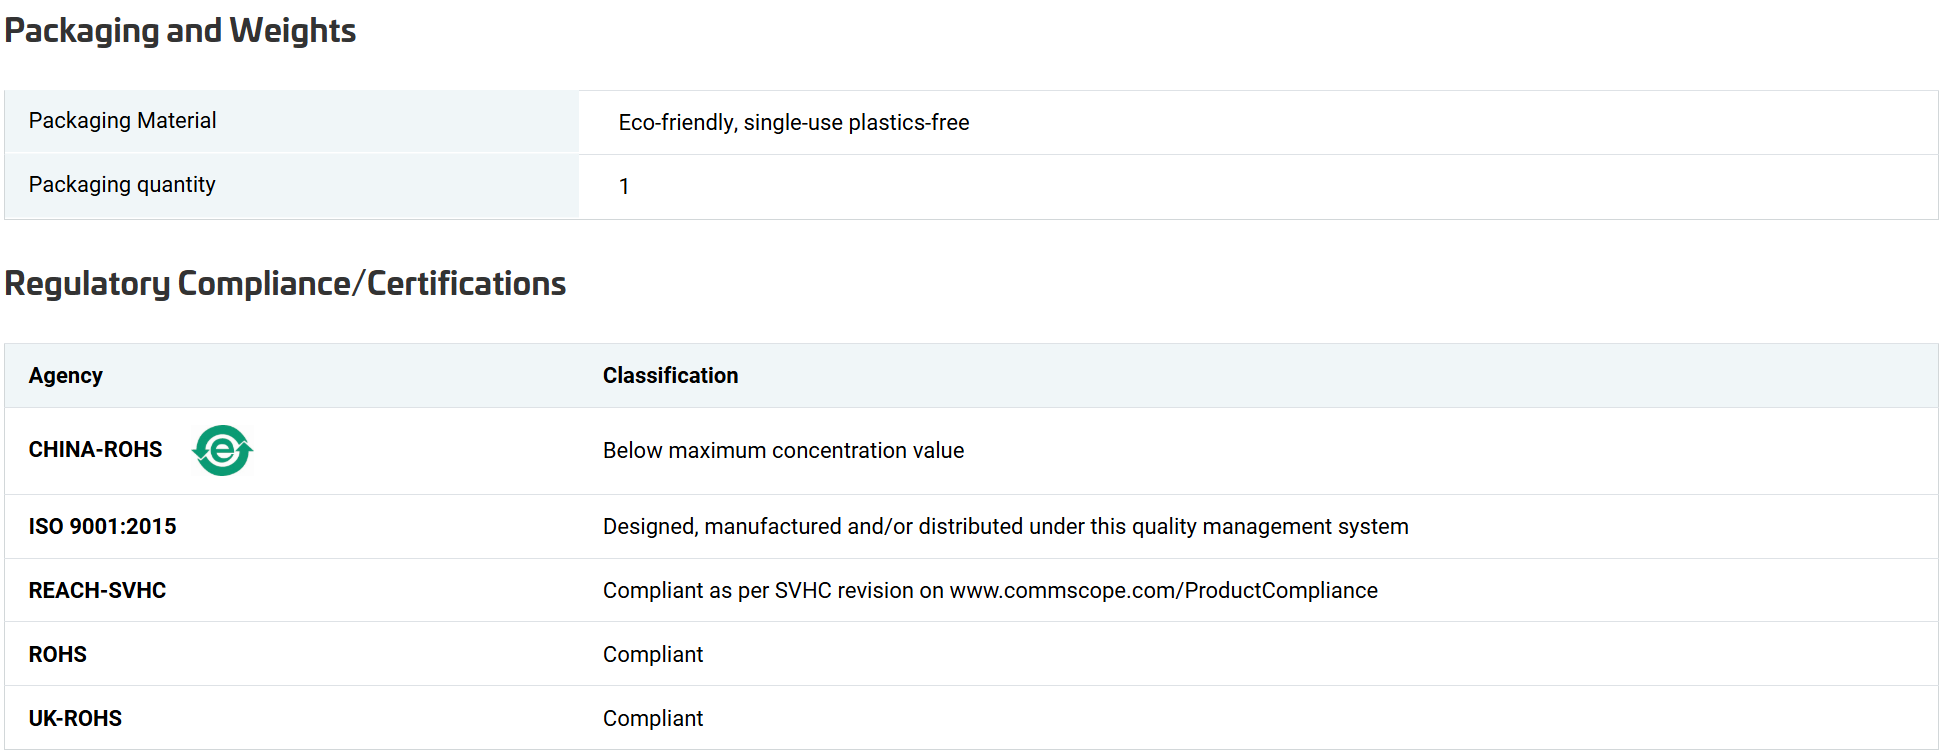Select the REACH-SVHC agency name
Image resolution: width=1946 pixels, height=756 pixels.
(97, 591)
